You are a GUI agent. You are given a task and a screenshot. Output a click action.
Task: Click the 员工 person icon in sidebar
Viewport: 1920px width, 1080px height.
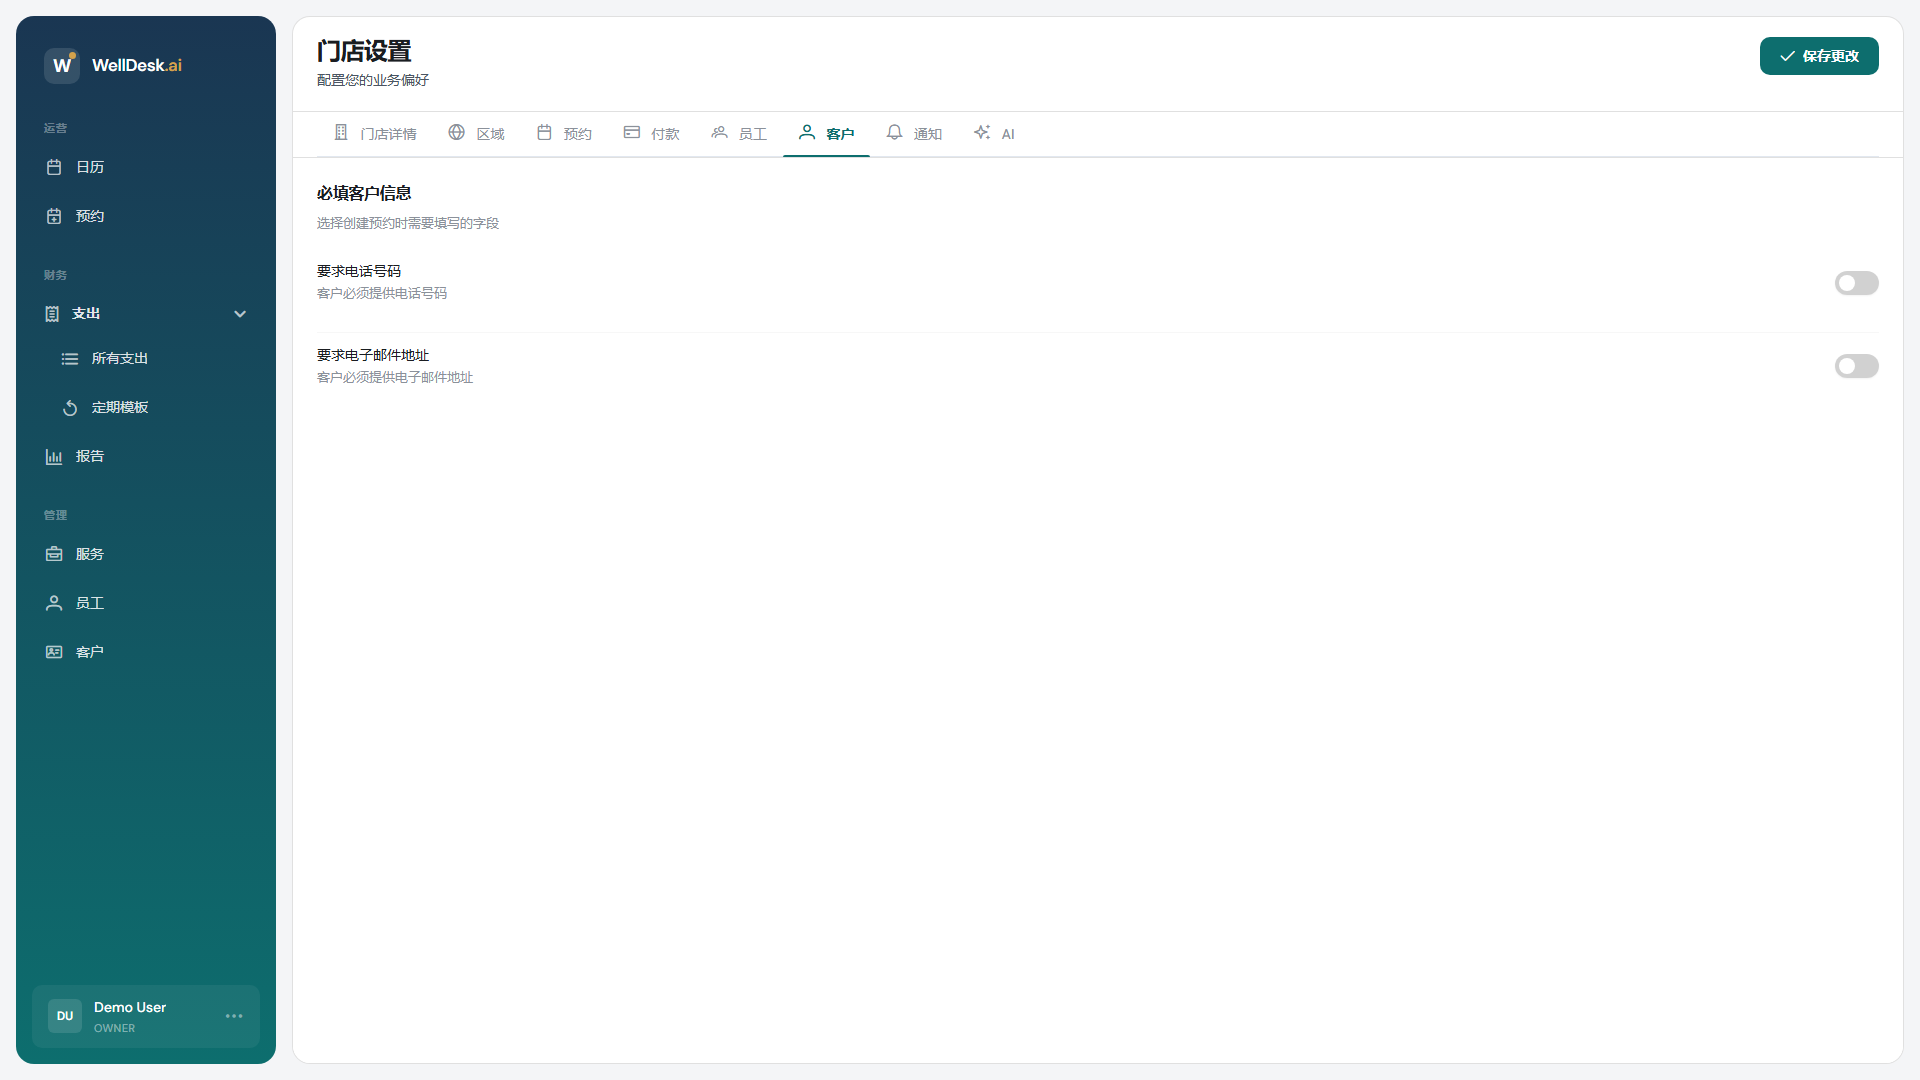point(54,603)
